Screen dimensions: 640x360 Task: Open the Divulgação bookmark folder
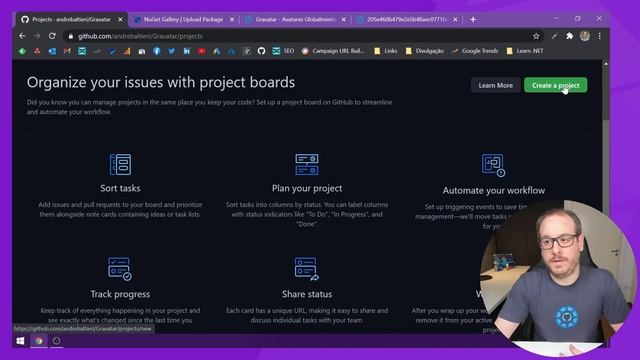point(424,51)
